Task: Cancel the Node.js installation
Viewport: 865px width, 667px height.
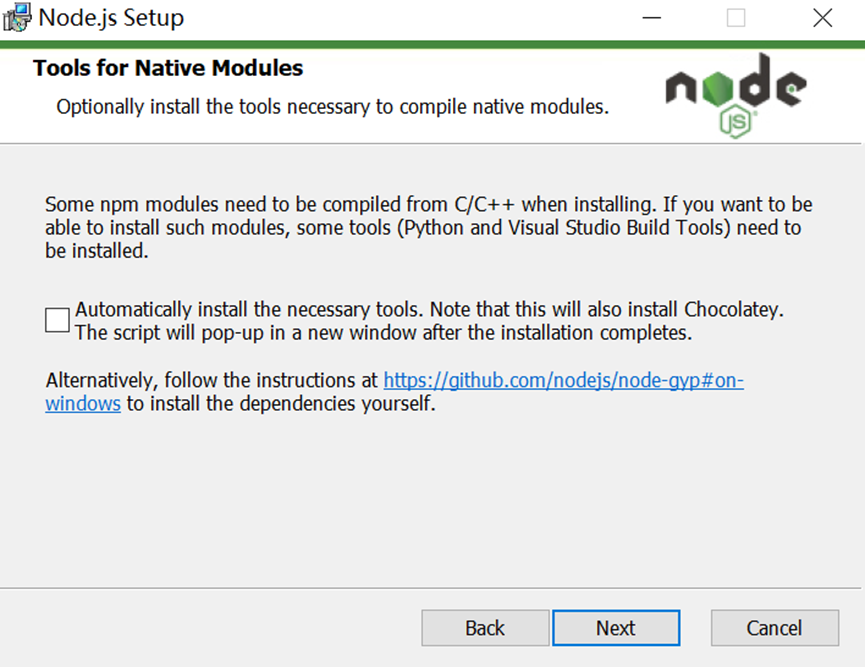Action: 775,628
